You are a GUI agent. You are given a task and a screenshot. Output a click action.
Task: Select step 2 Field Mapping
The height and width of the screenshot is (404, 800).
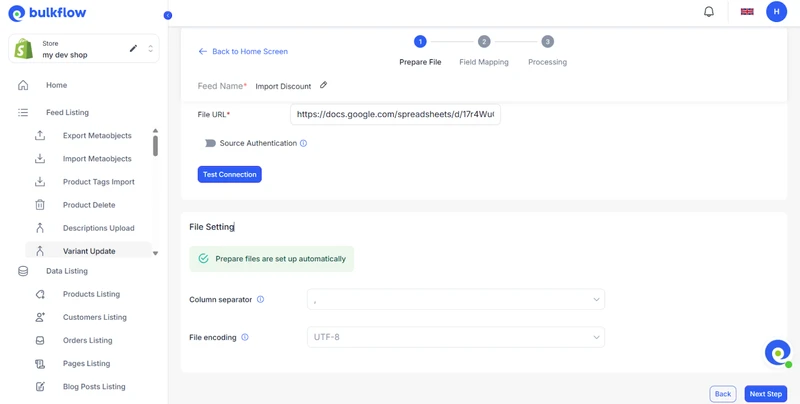pos(484,51)
